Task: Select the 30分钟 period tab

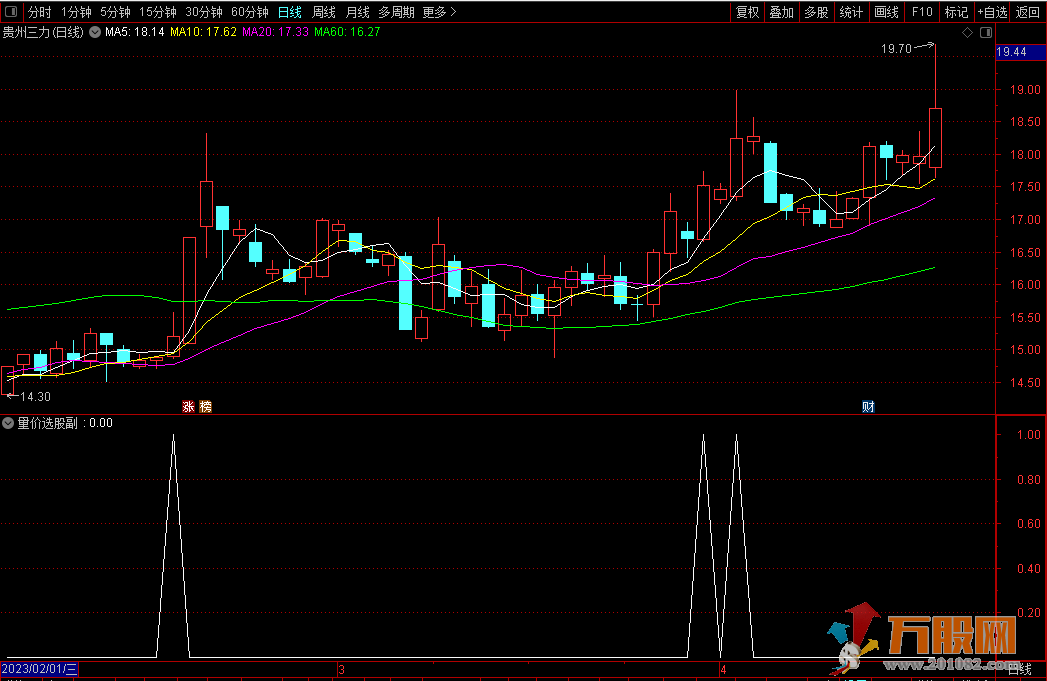Action: tap(204, 12)
